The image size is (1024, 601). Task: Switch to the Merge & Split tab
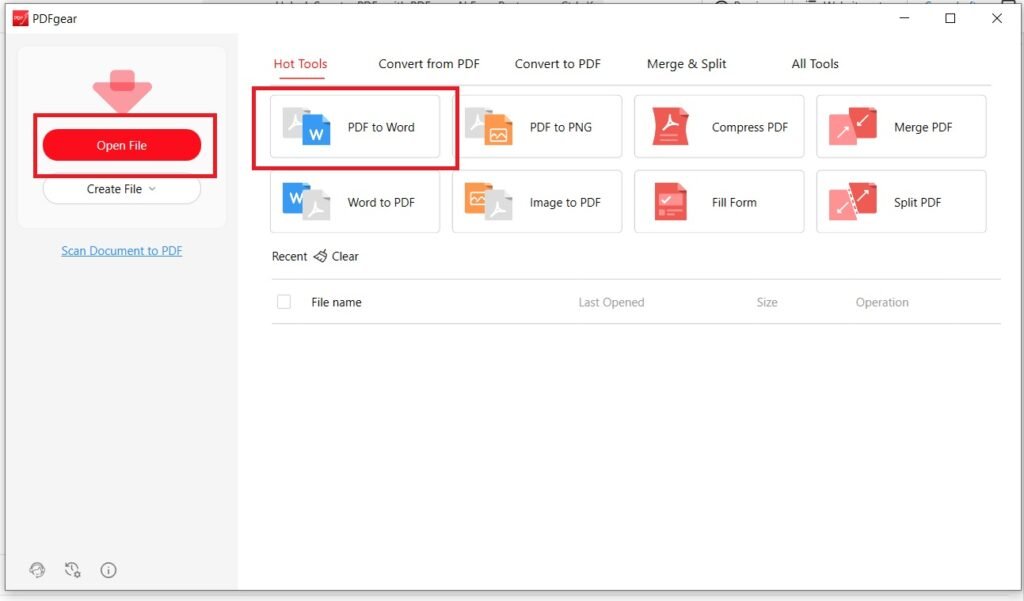686,63
